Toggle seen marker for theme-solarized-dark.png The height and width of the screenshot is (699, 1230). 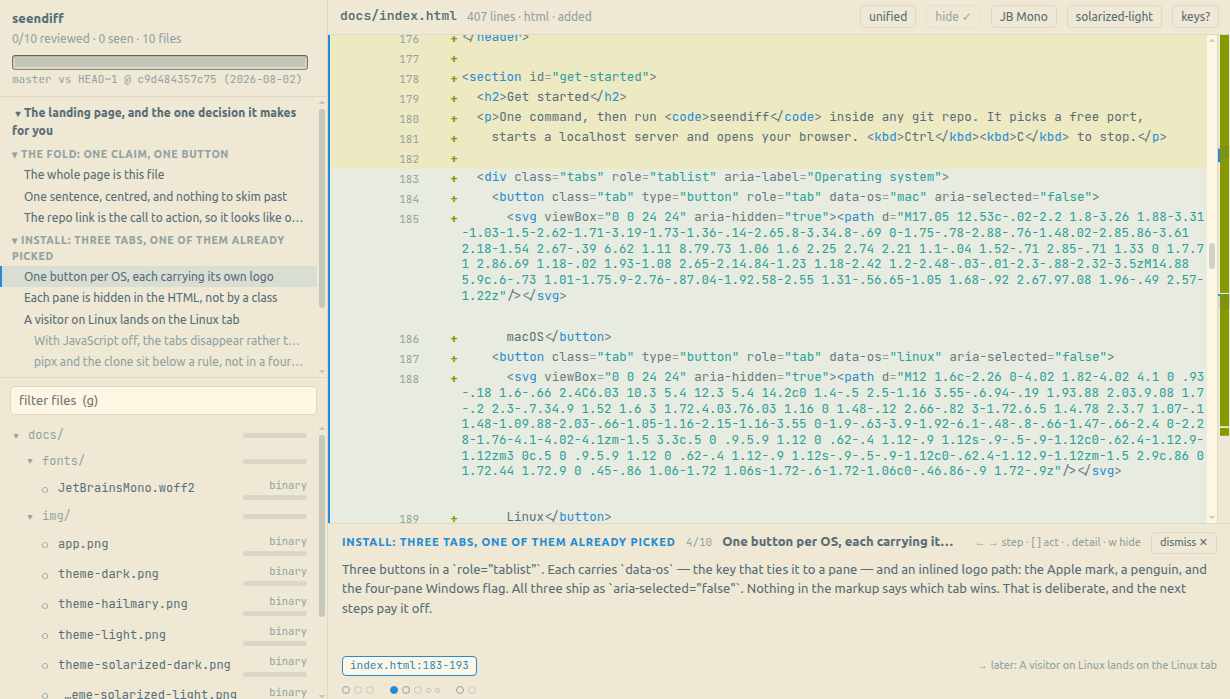click(45, 665)
